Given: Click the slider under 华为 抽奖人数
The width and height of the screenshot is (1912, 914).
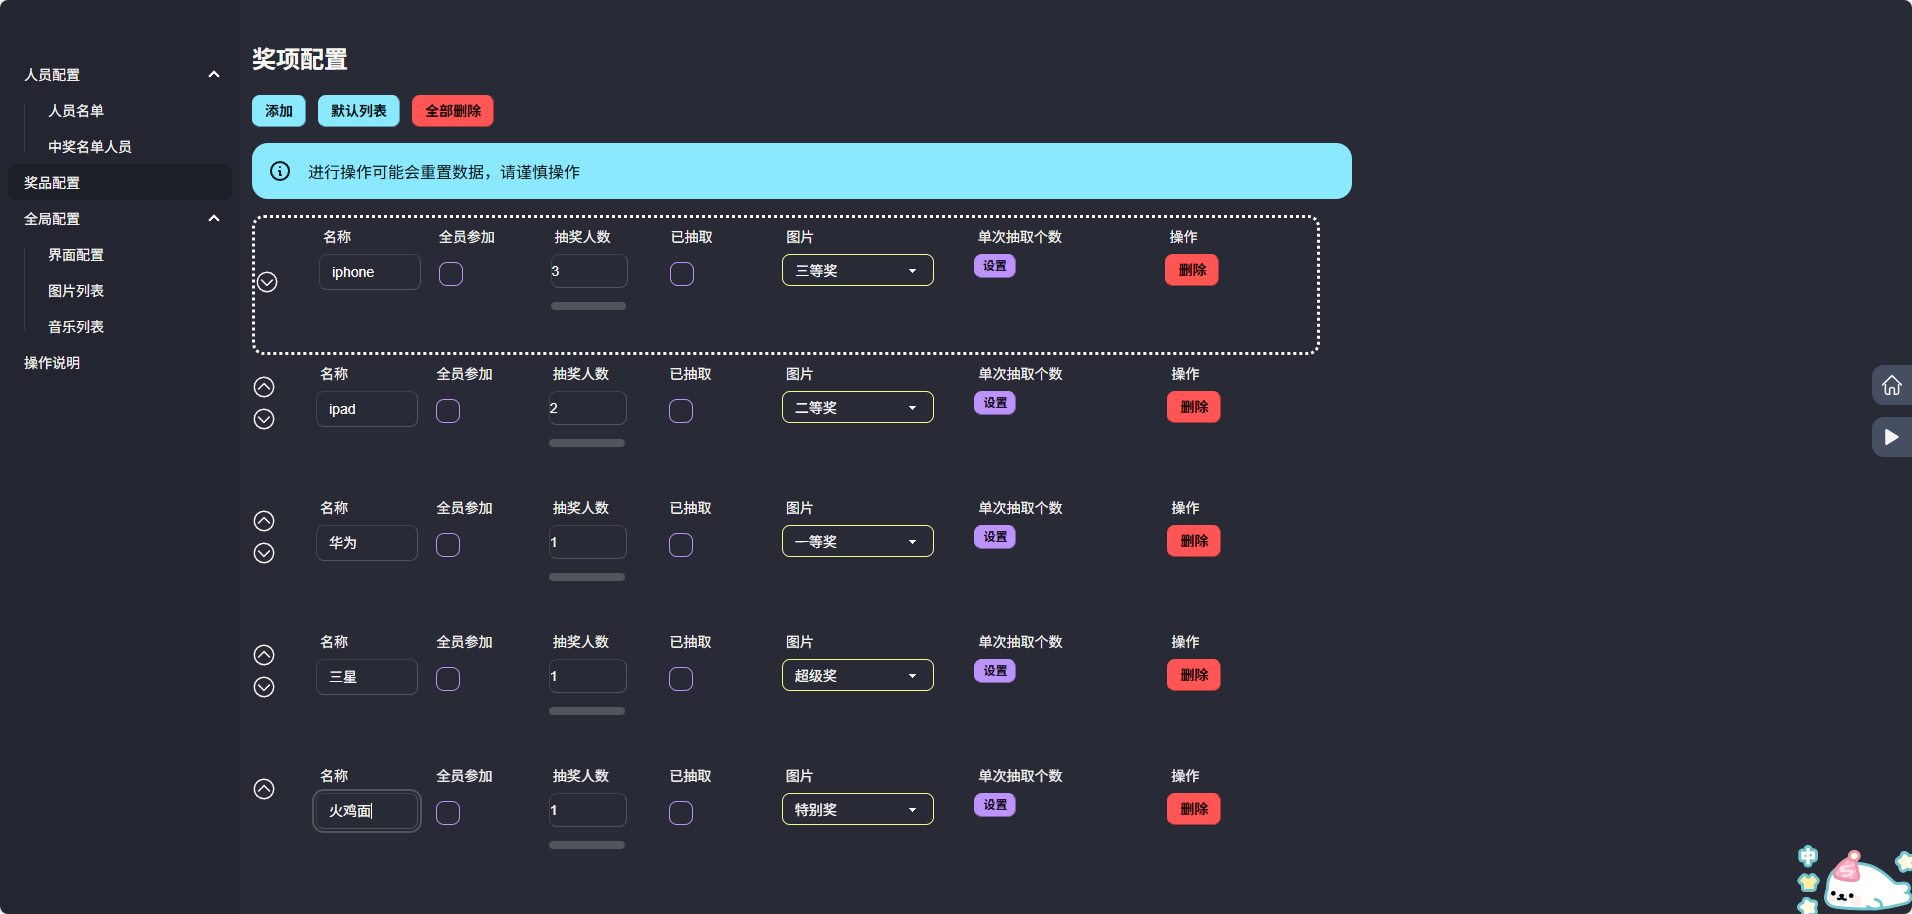Looking at the screenshot, I should [x=587, y=577].
